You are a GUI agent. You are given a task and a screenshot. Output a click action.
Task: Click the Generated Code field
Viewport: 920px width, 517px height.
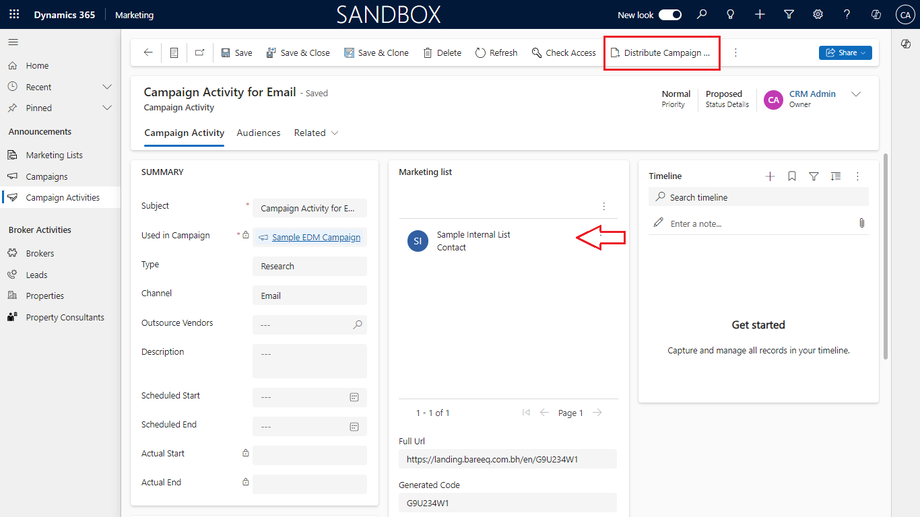tap(508, 503)
